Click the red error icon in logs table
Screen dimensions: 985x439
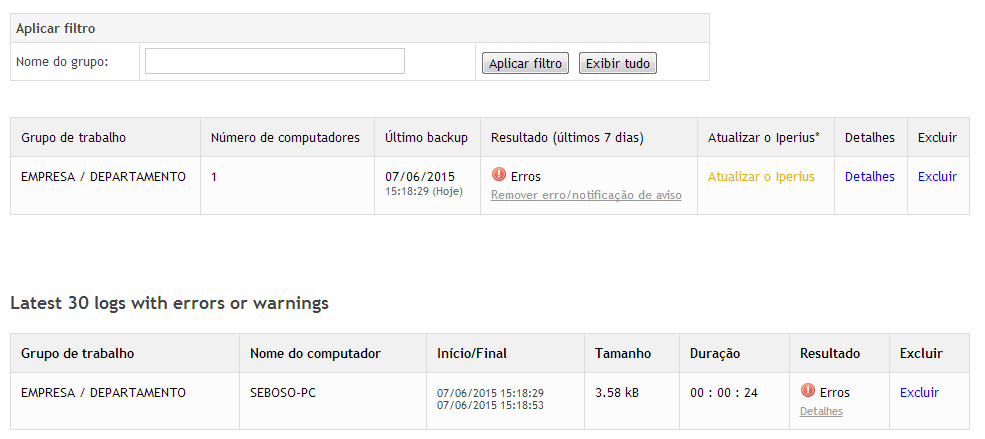(808, 391)
